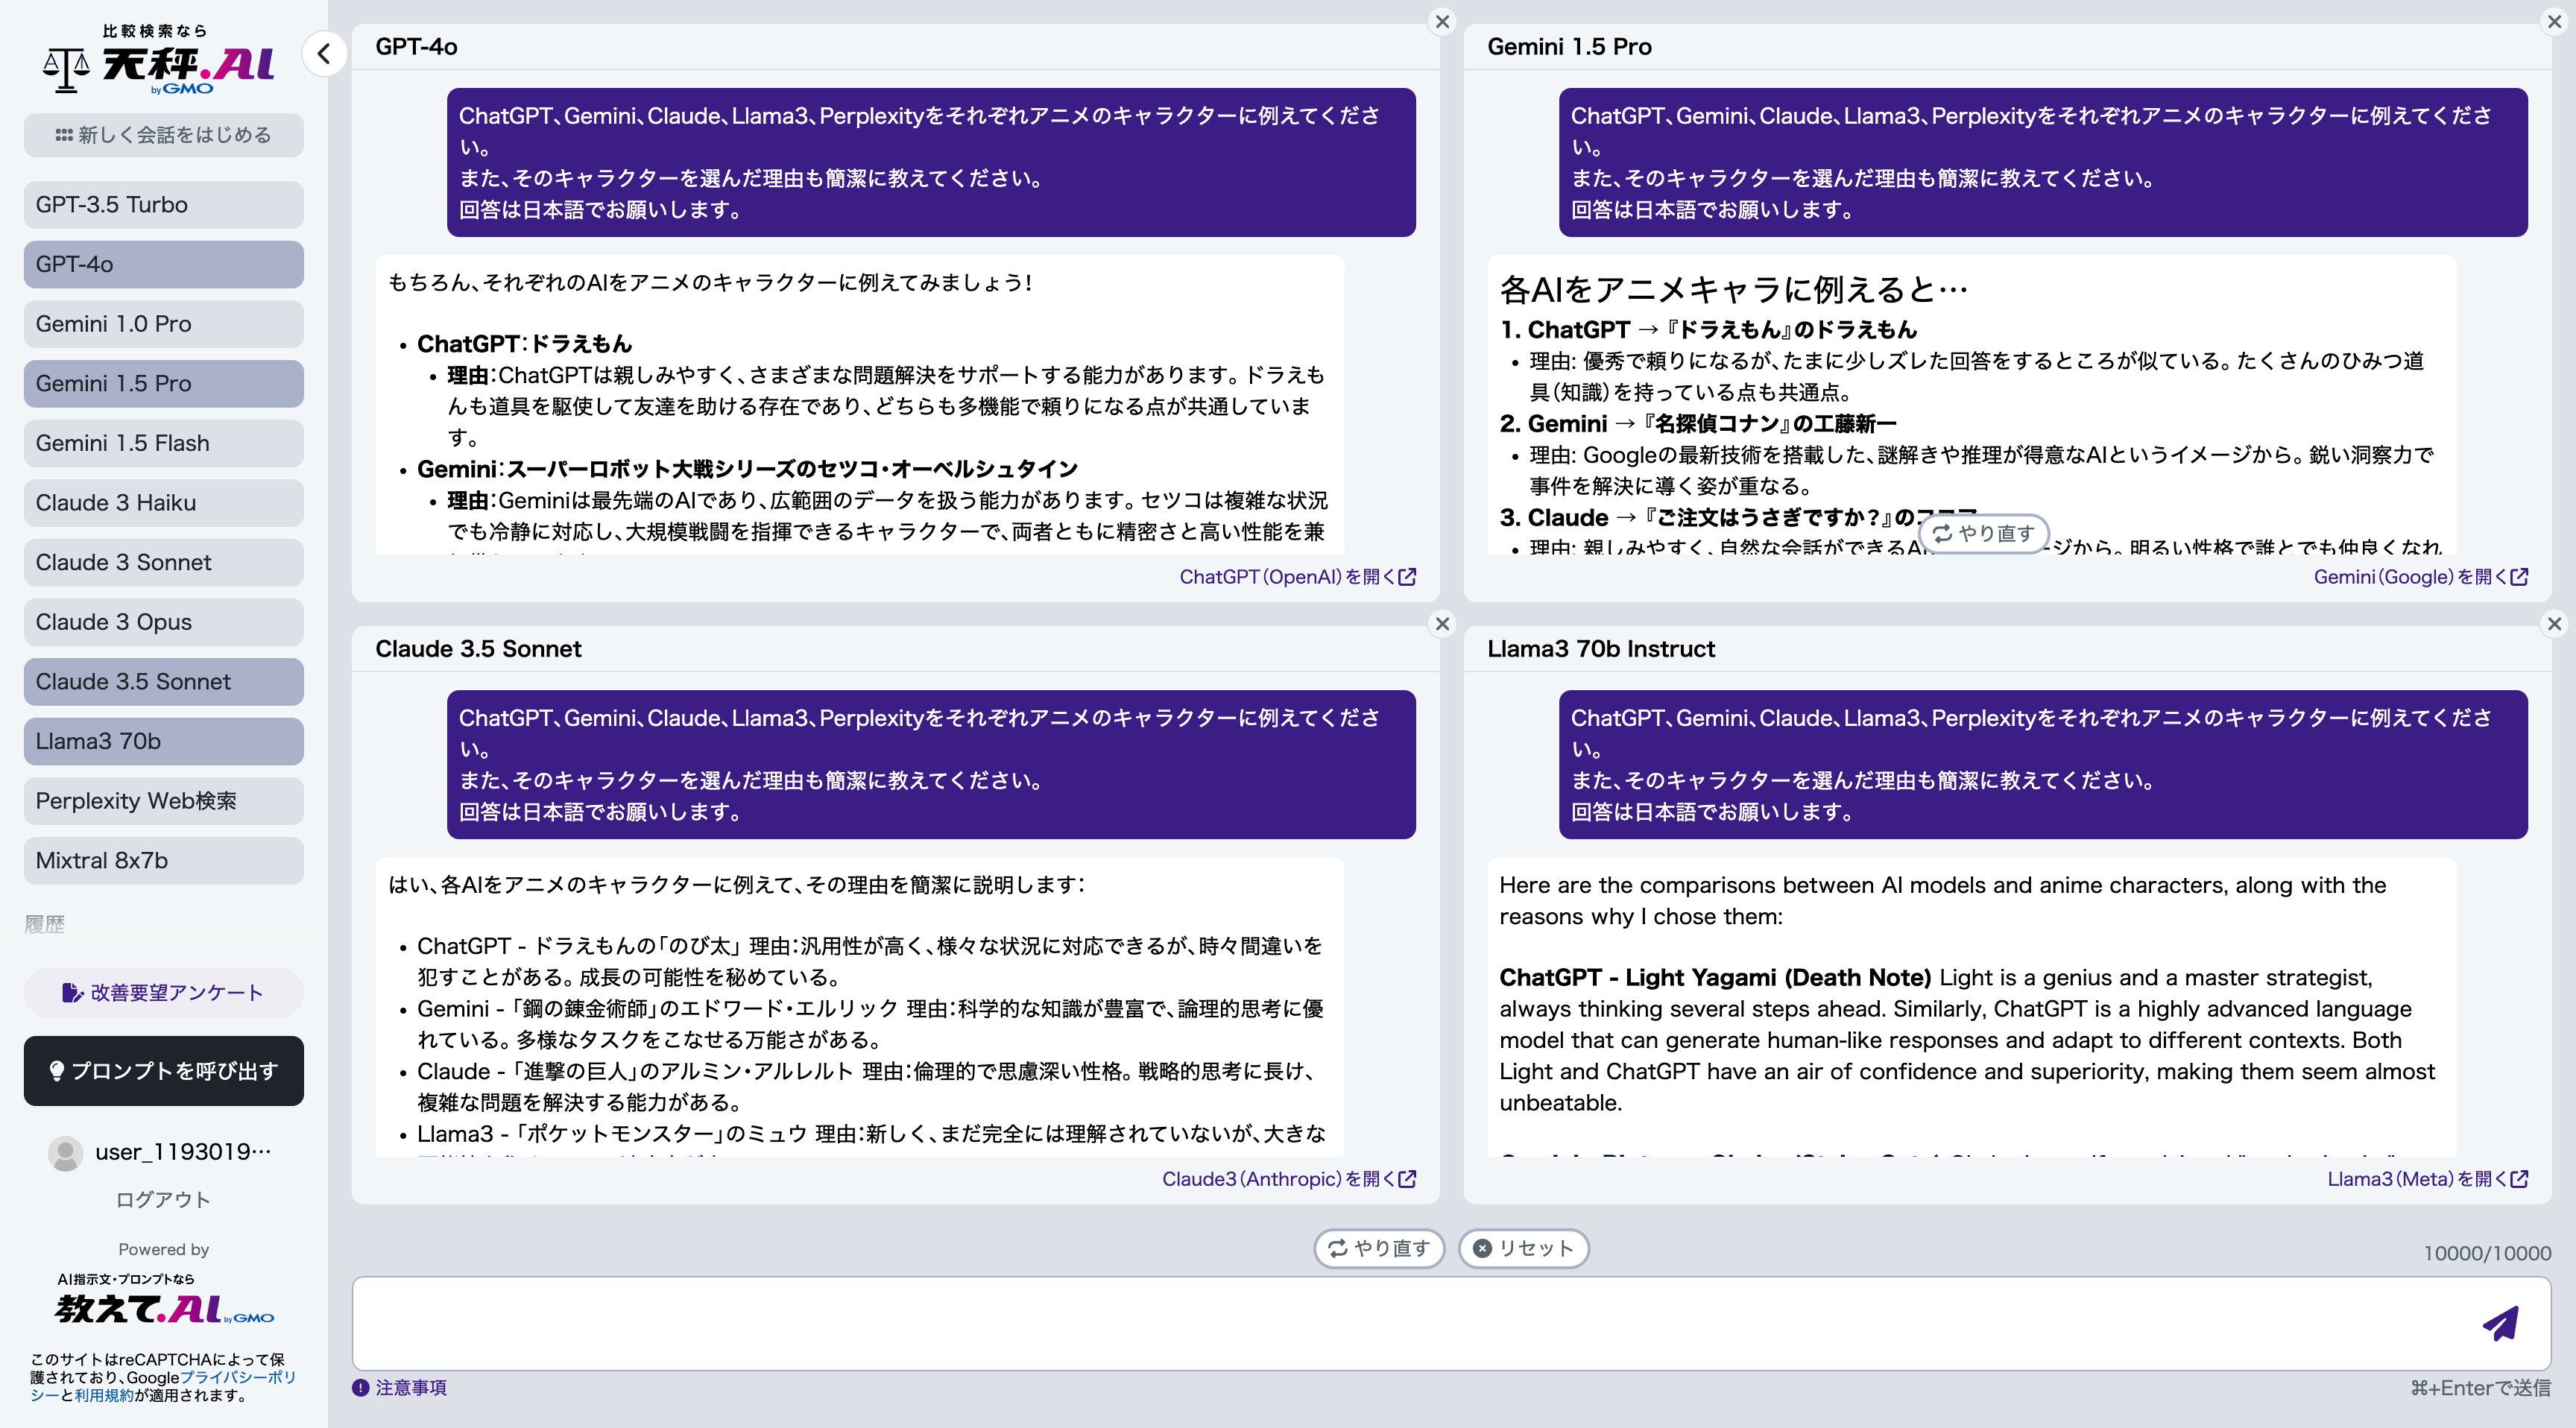This screenshot has height=1428, width=2576.
Task: Toggle the Claude 3 Opus model
Action: point(164,622)
